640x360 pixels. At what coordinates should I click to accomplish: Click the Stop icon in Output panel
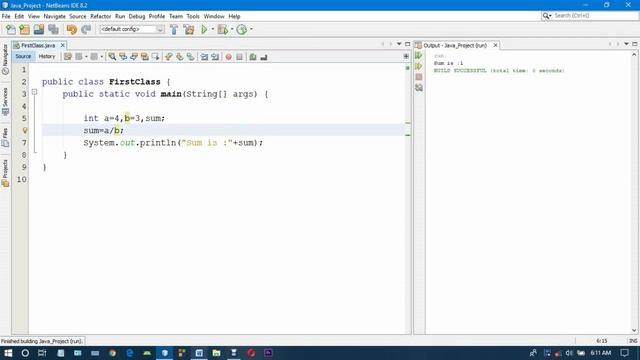coord(419,77)
